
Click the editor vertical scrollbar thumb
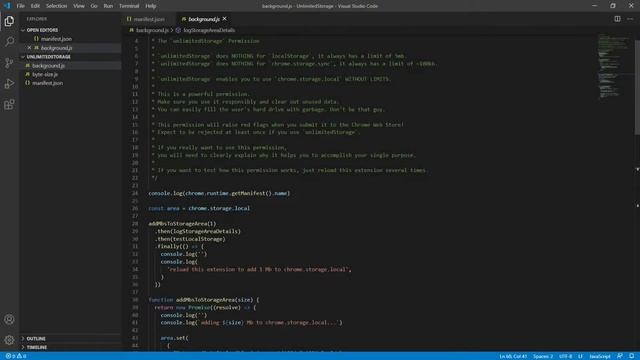click(x=637, y=86)
